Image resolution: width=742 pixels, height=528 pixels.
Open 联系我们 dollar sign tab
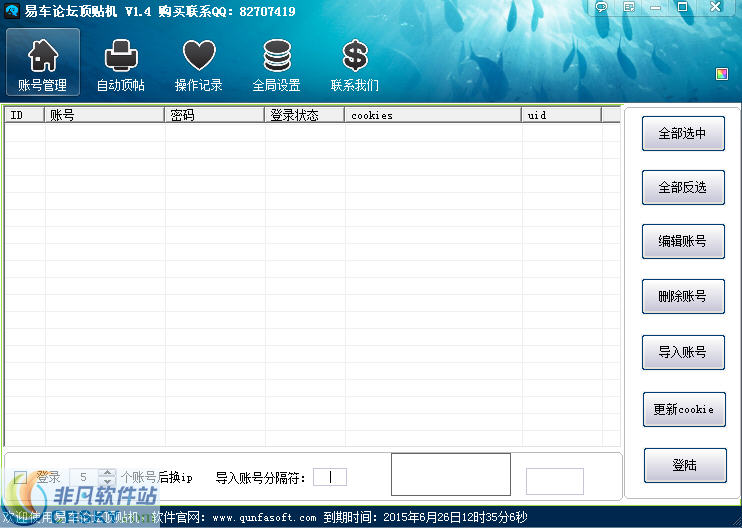(x=355, y=65)
